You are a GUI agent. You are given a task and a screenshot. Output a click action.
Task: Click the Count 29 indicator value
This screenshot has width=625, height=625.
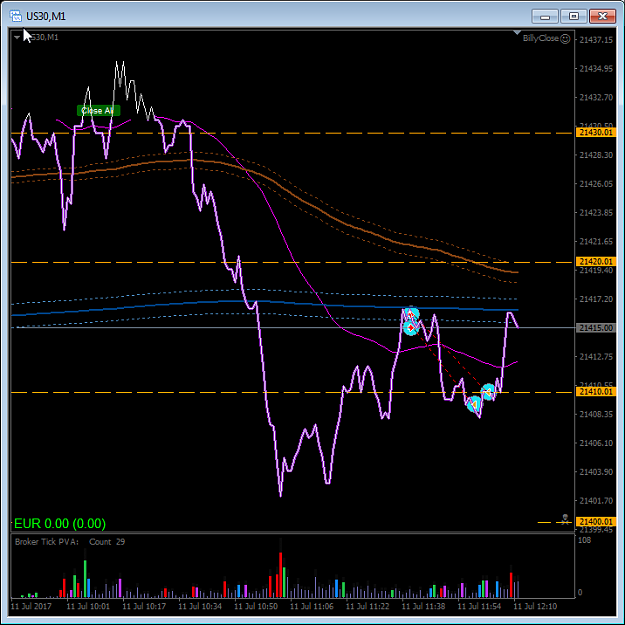107,542
